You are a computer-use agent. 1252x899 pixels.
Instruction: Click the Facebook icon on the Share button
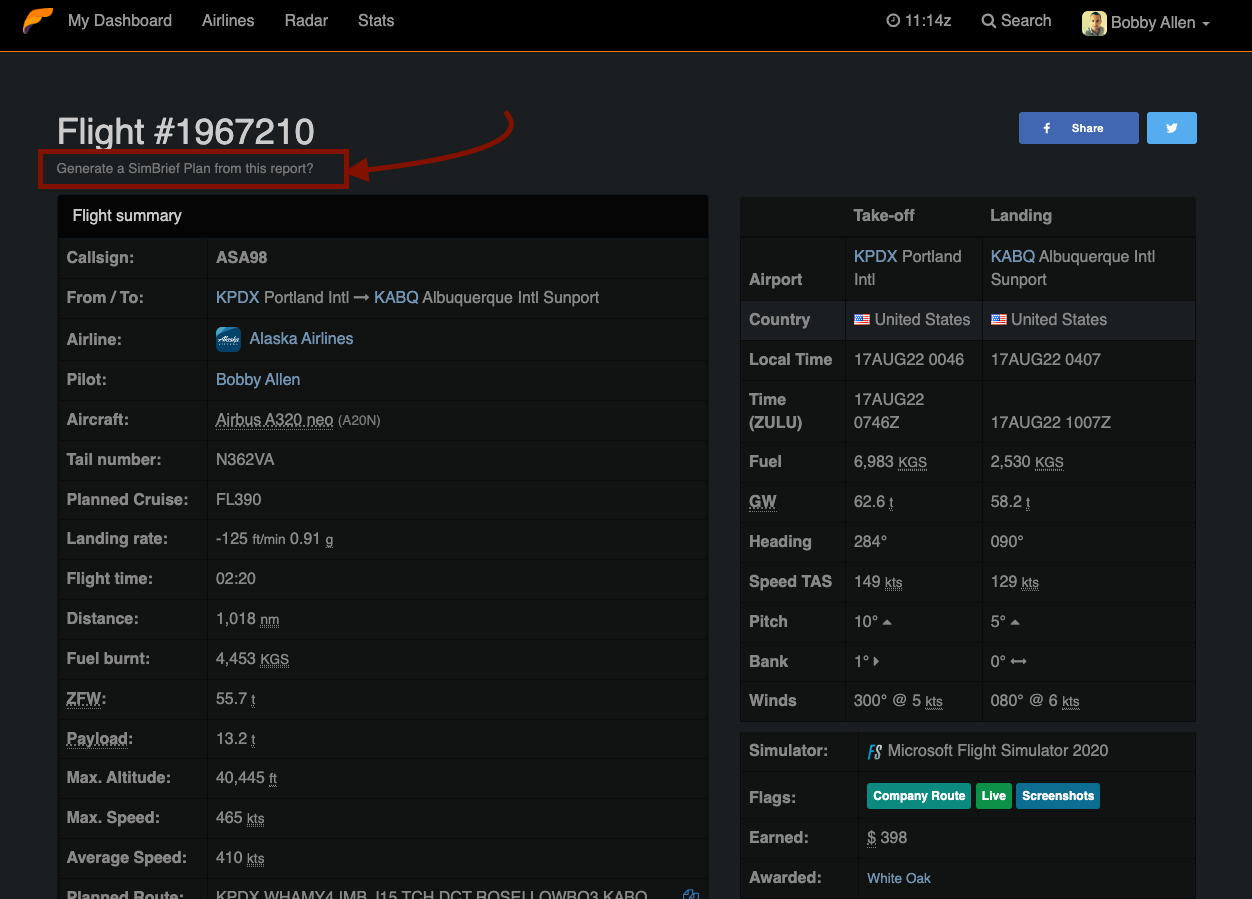(x=1046, y=128)
